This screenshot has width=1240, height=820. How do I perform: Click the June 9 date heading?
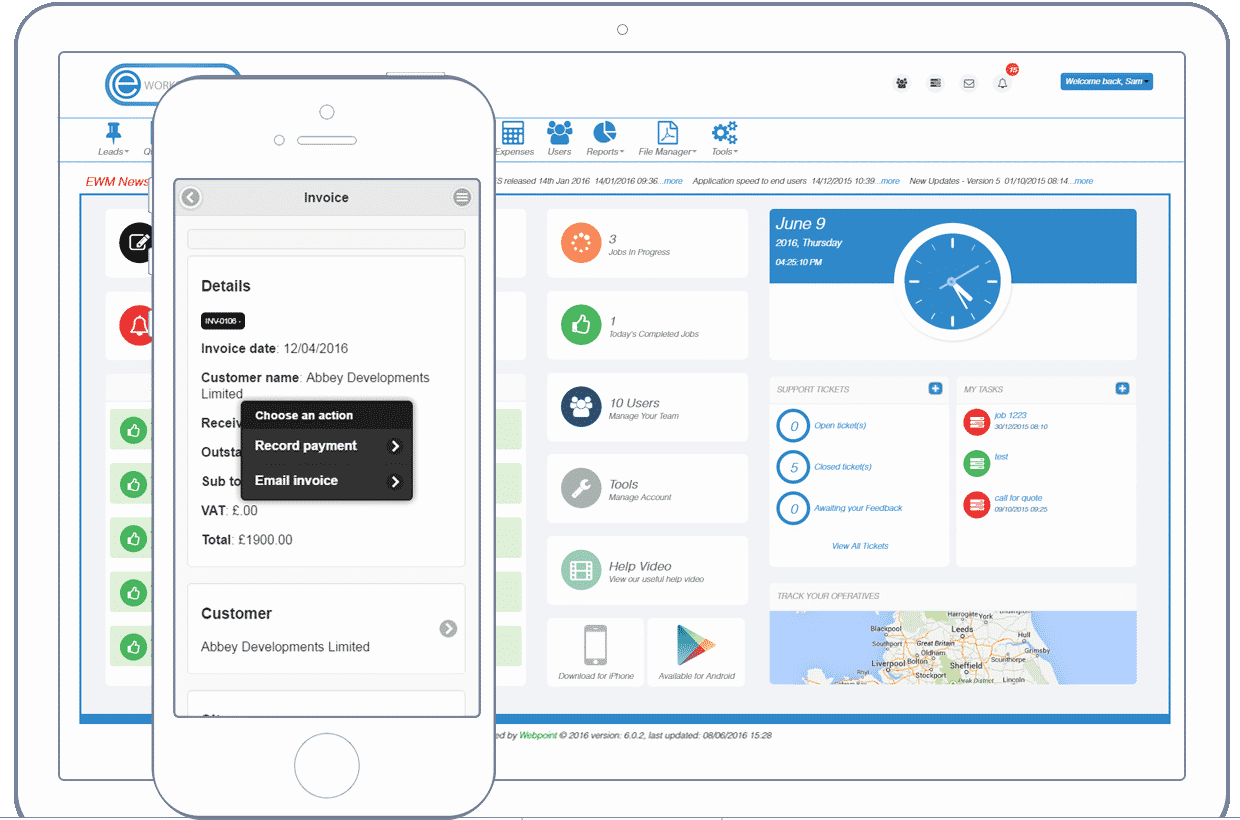(800, 224)
